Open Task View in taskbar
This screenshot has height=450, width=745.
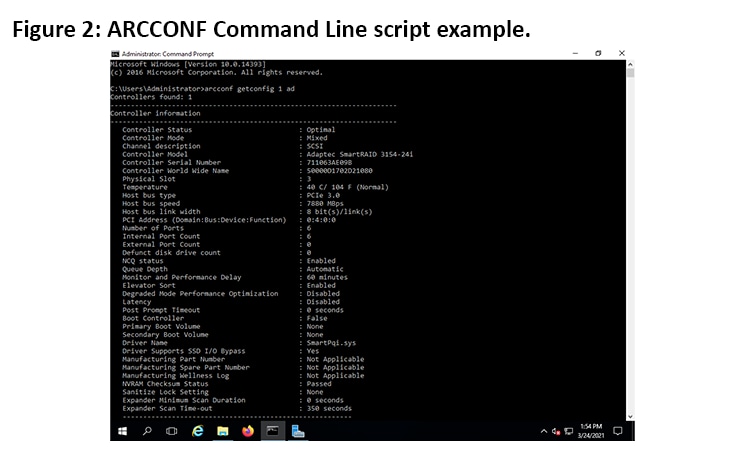tap(172, 431)
